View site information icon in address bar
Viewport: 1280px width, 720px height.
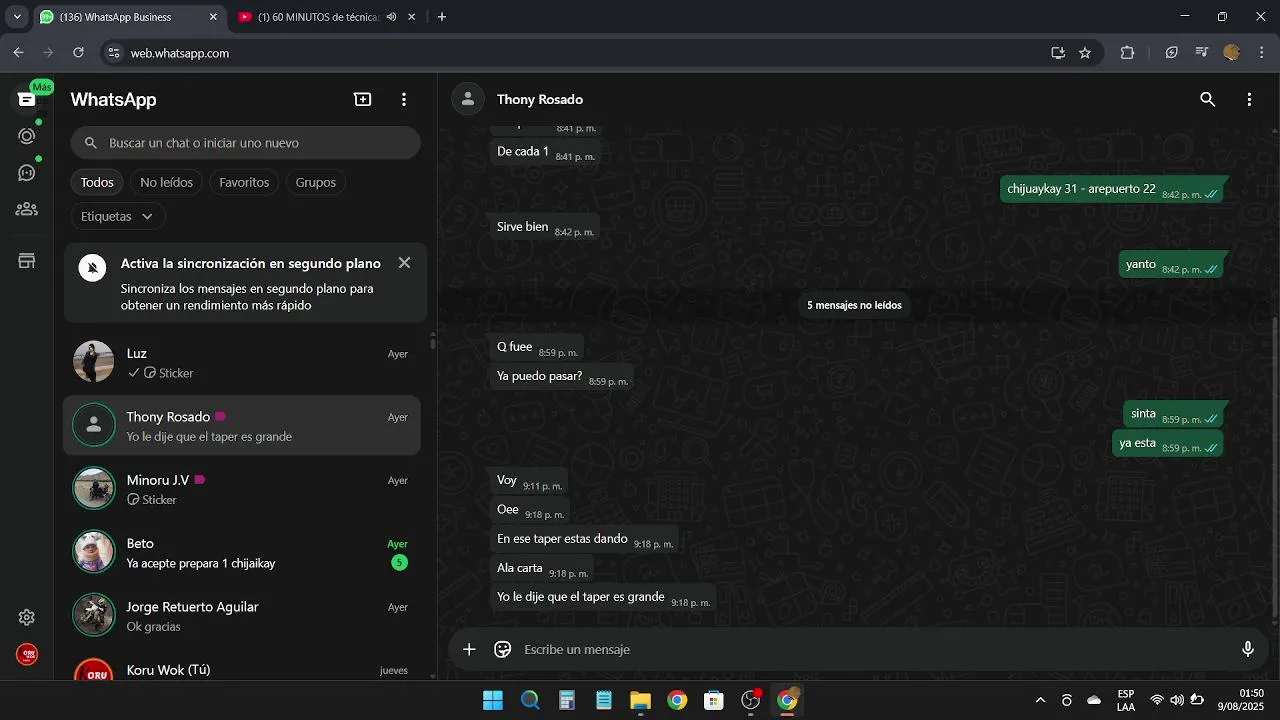113,53
